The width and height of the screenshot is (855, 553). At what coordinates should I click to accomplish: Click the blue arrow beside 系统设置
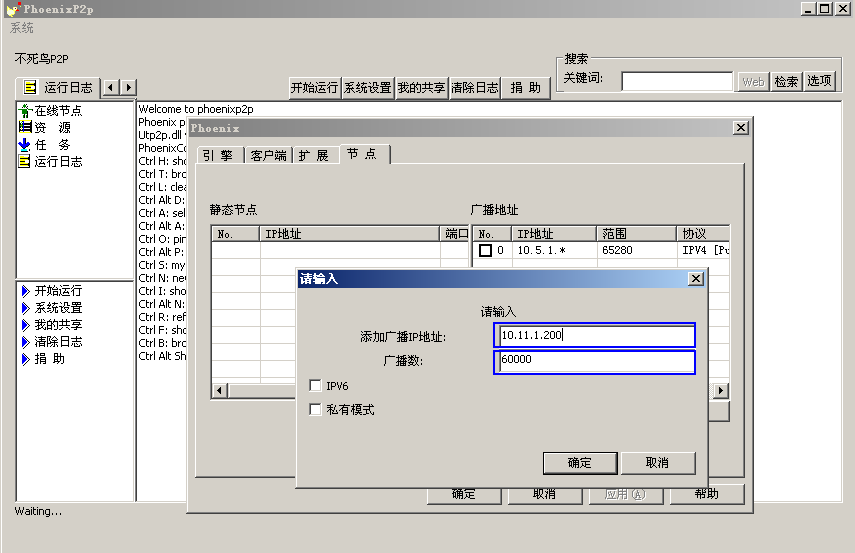[x=25, y=308]
